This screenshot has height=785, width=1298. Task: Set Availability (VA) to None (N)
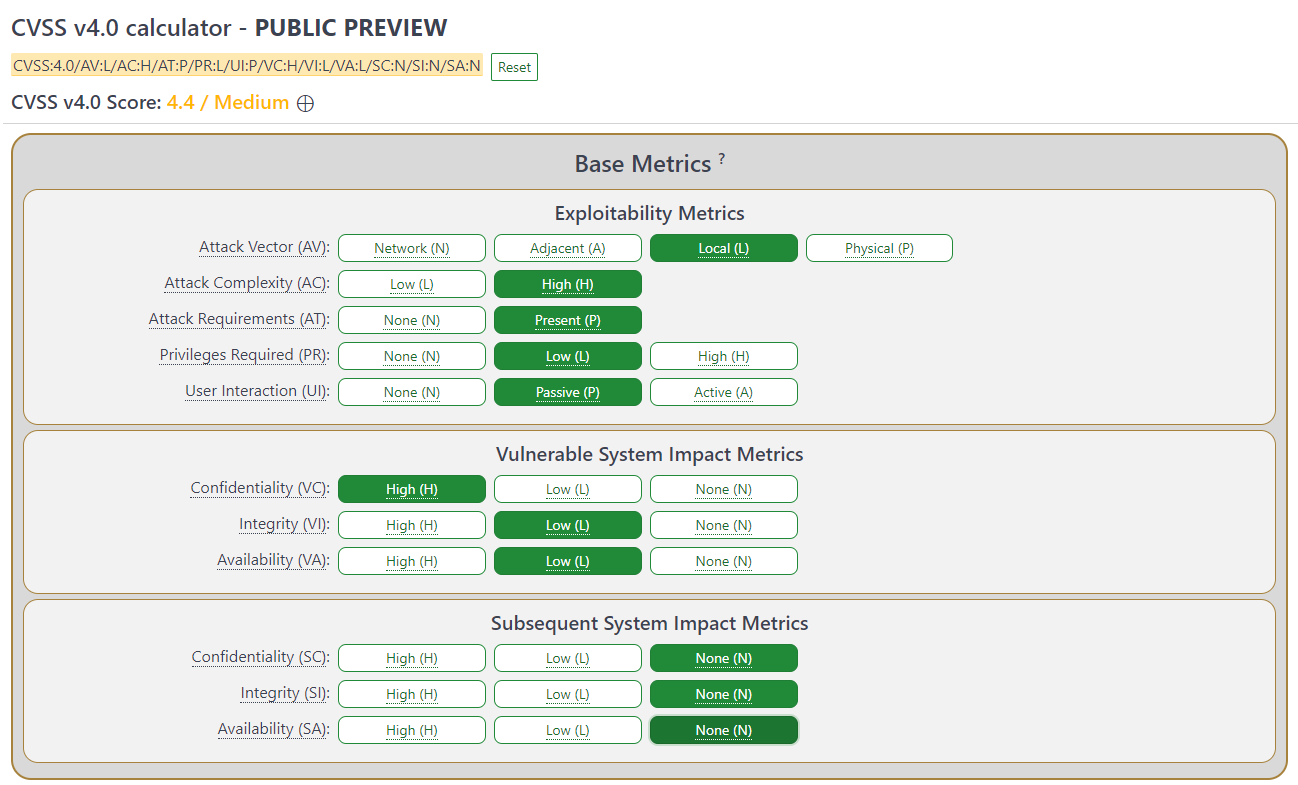coord(724,561)
